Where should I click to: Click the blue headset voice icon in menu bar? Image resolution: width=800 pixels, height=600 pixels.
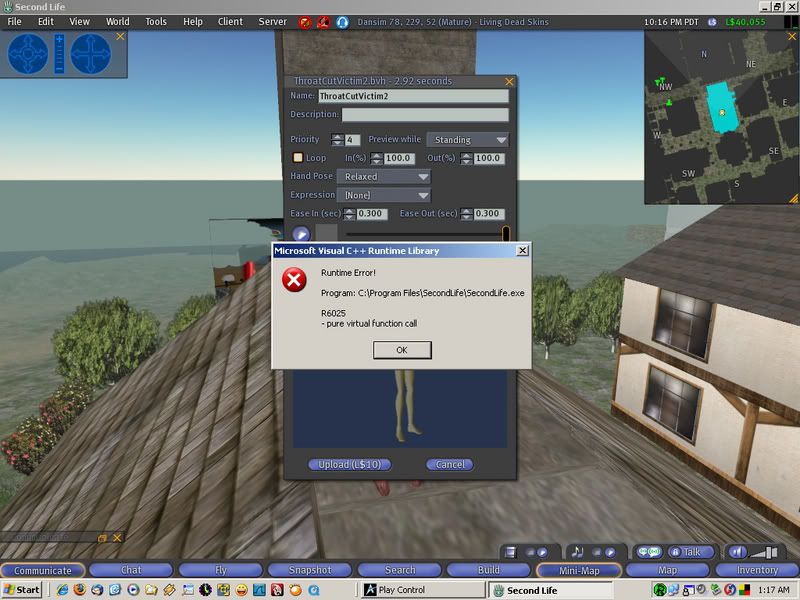[x=342, y=22]
